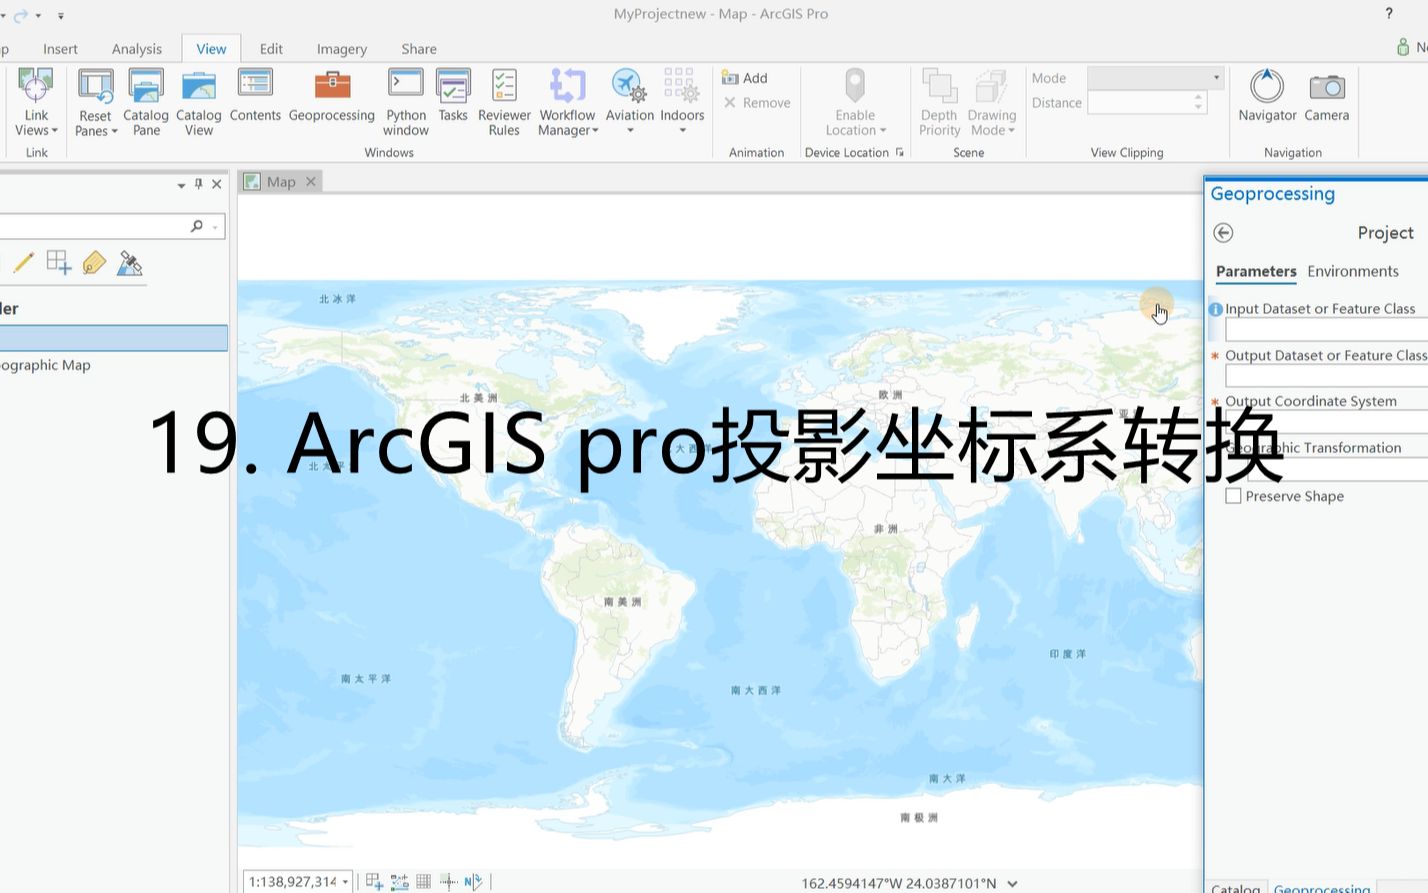Open the Environments tab in Geoprocessing

(x=1352, y=271)
